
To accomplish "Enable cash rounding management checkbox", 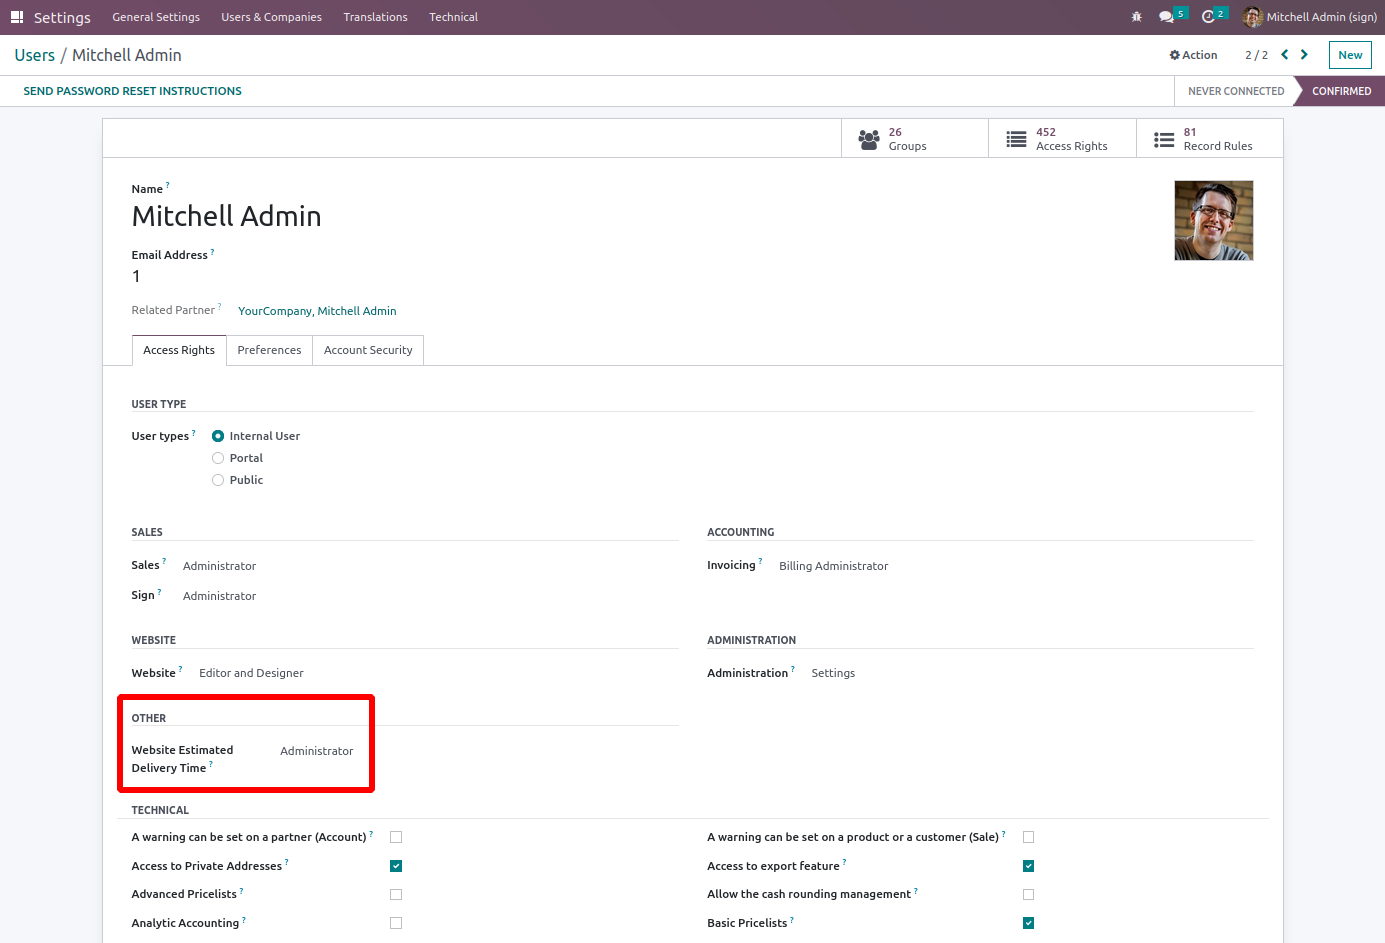I will coord(1028,895).
